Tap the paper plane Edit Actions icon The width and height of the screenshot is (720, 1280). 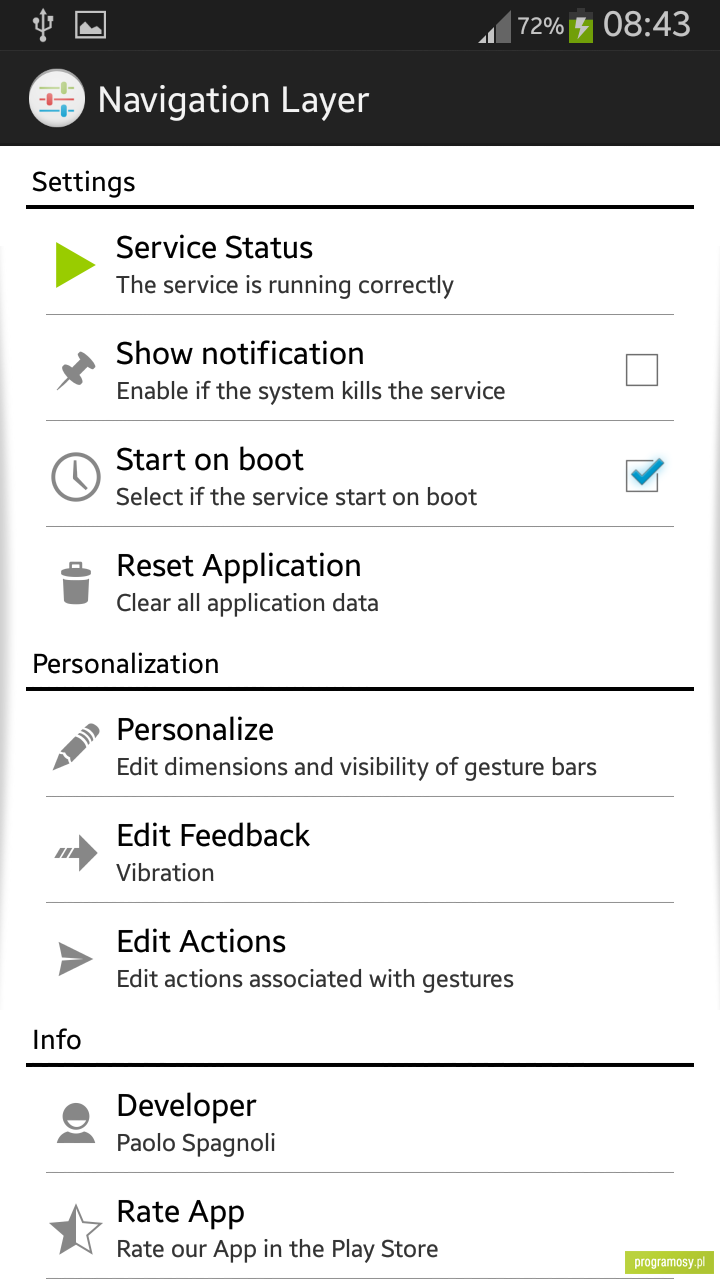point(76,959)
